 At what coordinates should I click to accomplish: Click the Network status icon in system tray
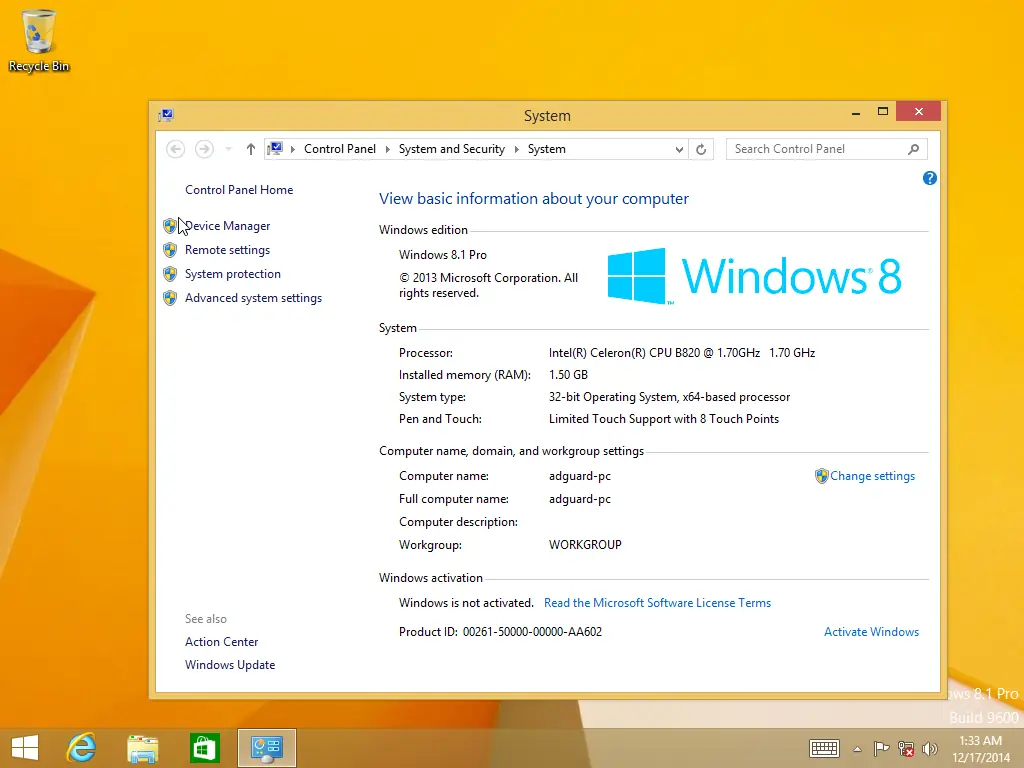(x=906, y=748)
